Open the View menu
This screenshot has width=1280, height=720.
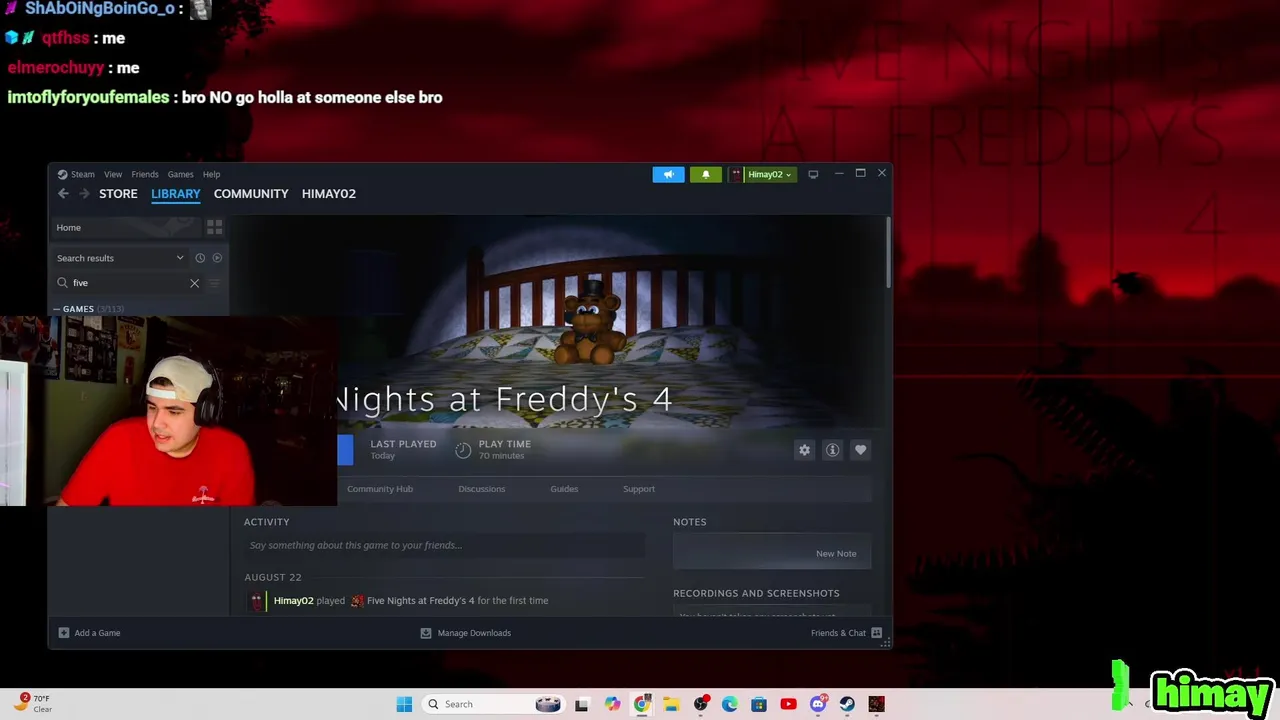113,174
